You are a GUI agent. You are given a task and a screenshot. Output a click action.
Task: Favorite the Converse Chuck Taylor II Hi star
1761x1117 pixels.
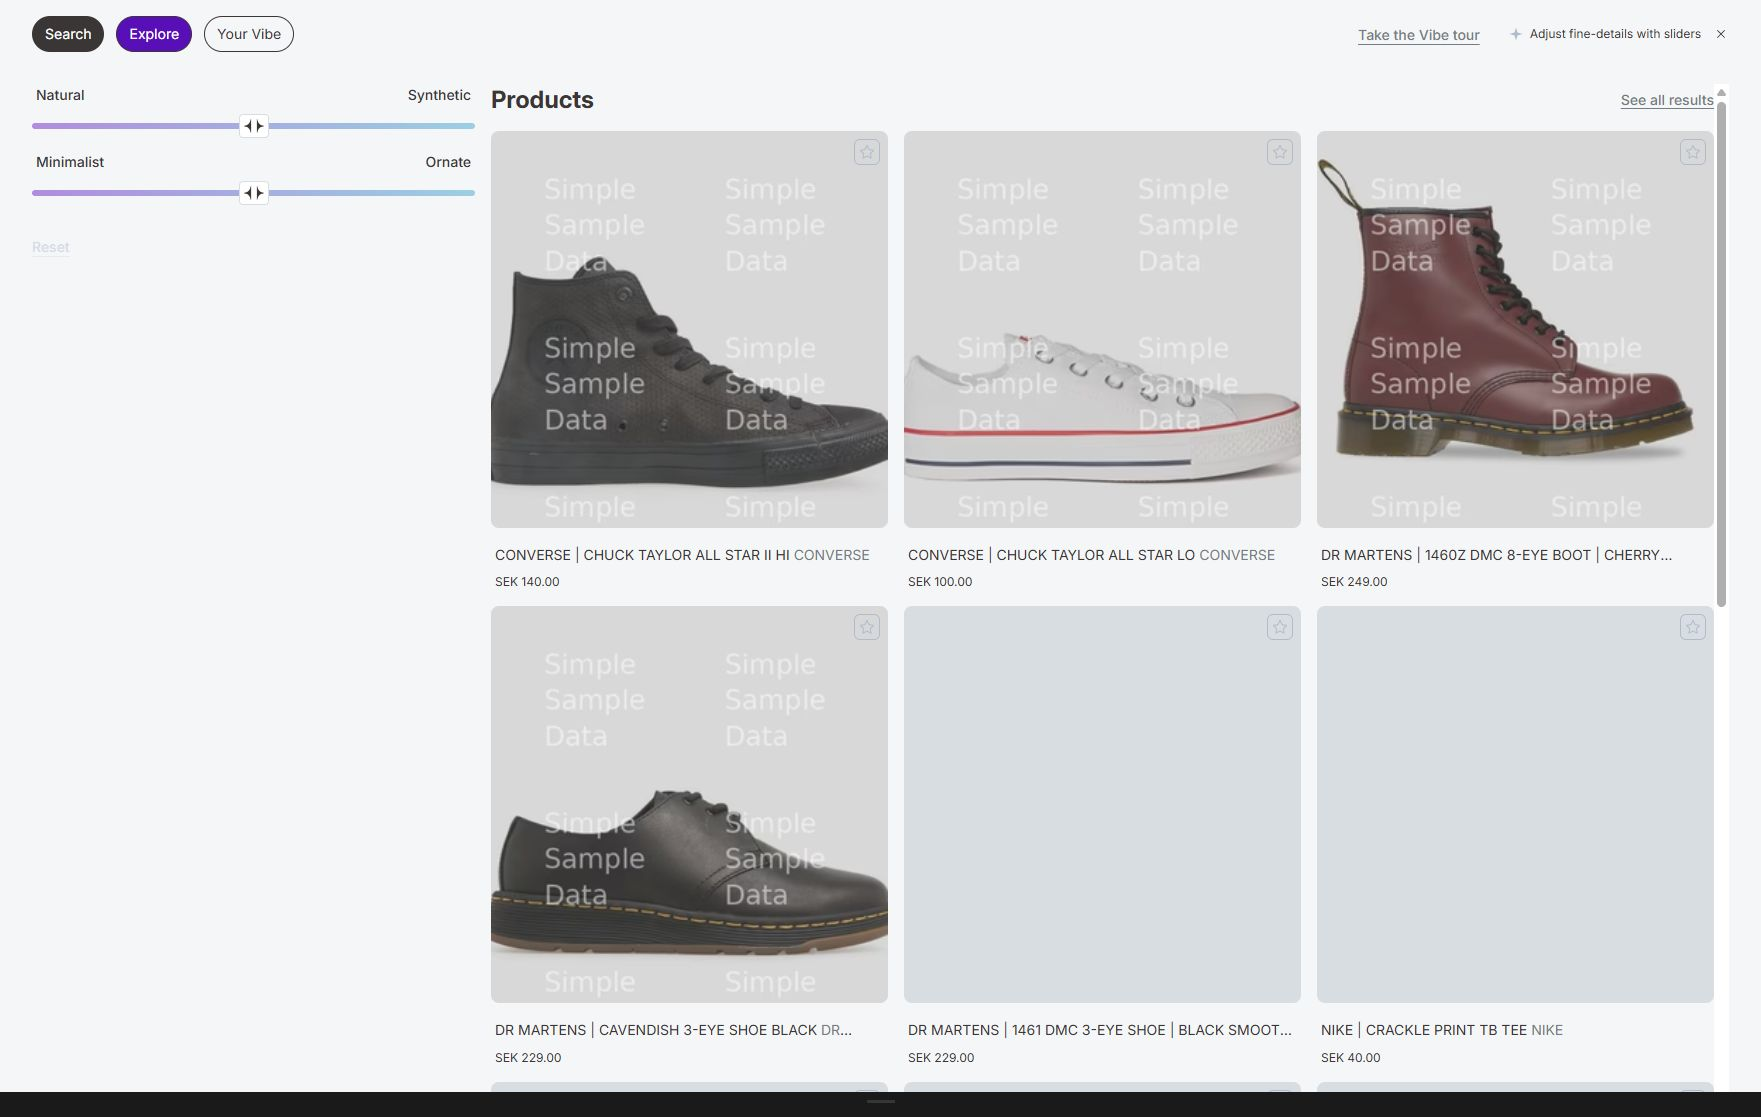click(867, 152)
